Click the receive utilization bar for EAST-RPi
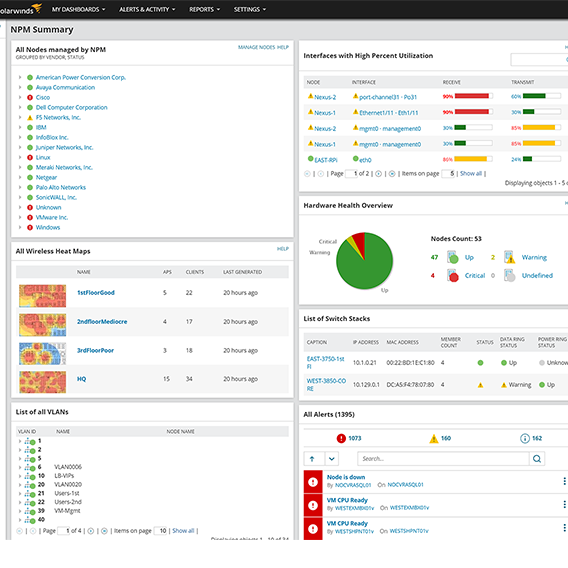 click(x=474, y=159)
